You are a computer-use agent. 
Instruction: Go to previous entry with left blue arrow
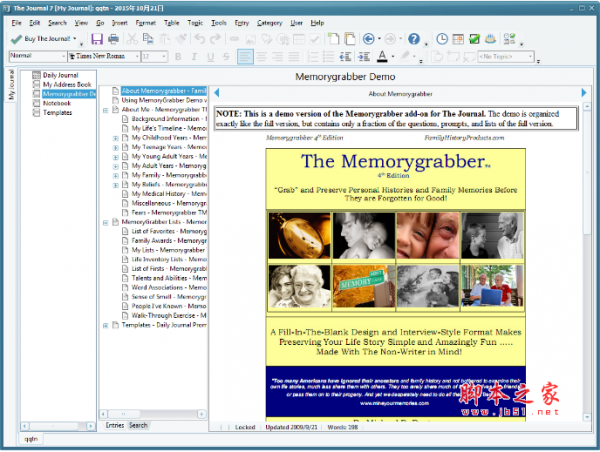(x=217, y=93)
